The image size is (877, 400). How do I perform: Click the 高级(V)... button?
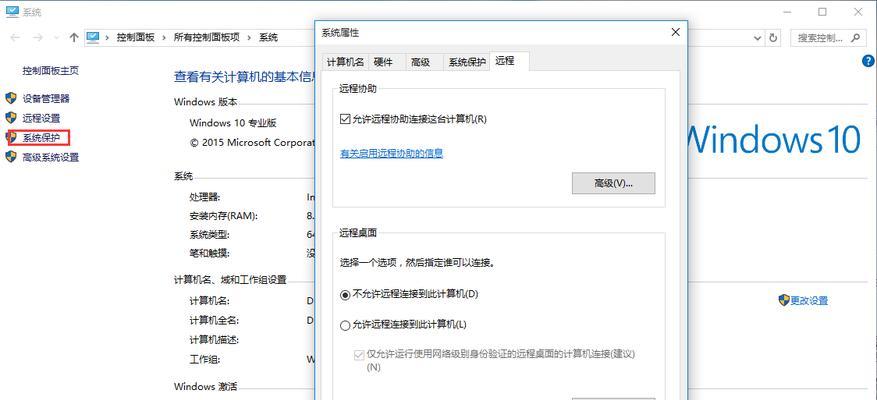(x=614, y=183)
